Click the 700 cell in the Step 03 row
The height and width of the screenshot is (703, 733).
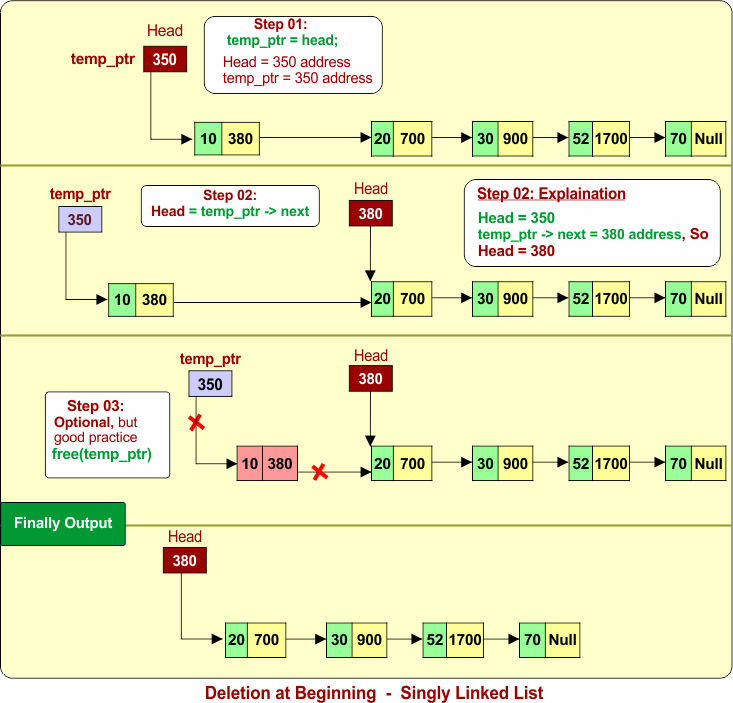pos(412,464)
